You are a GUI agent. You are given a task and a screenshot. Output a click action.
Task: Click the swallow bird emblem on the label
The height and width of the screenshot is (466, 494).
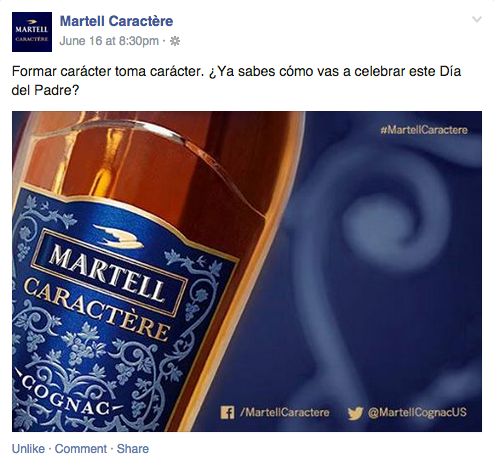(118, 236)
